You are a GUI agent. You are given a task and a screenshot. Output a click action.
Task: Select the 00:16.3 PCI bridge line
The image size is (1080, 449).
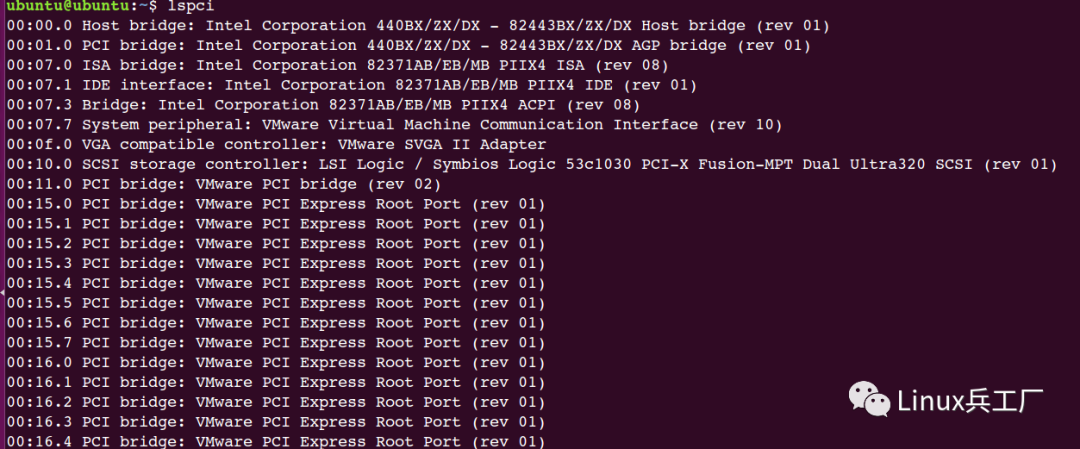pos(276,422)
